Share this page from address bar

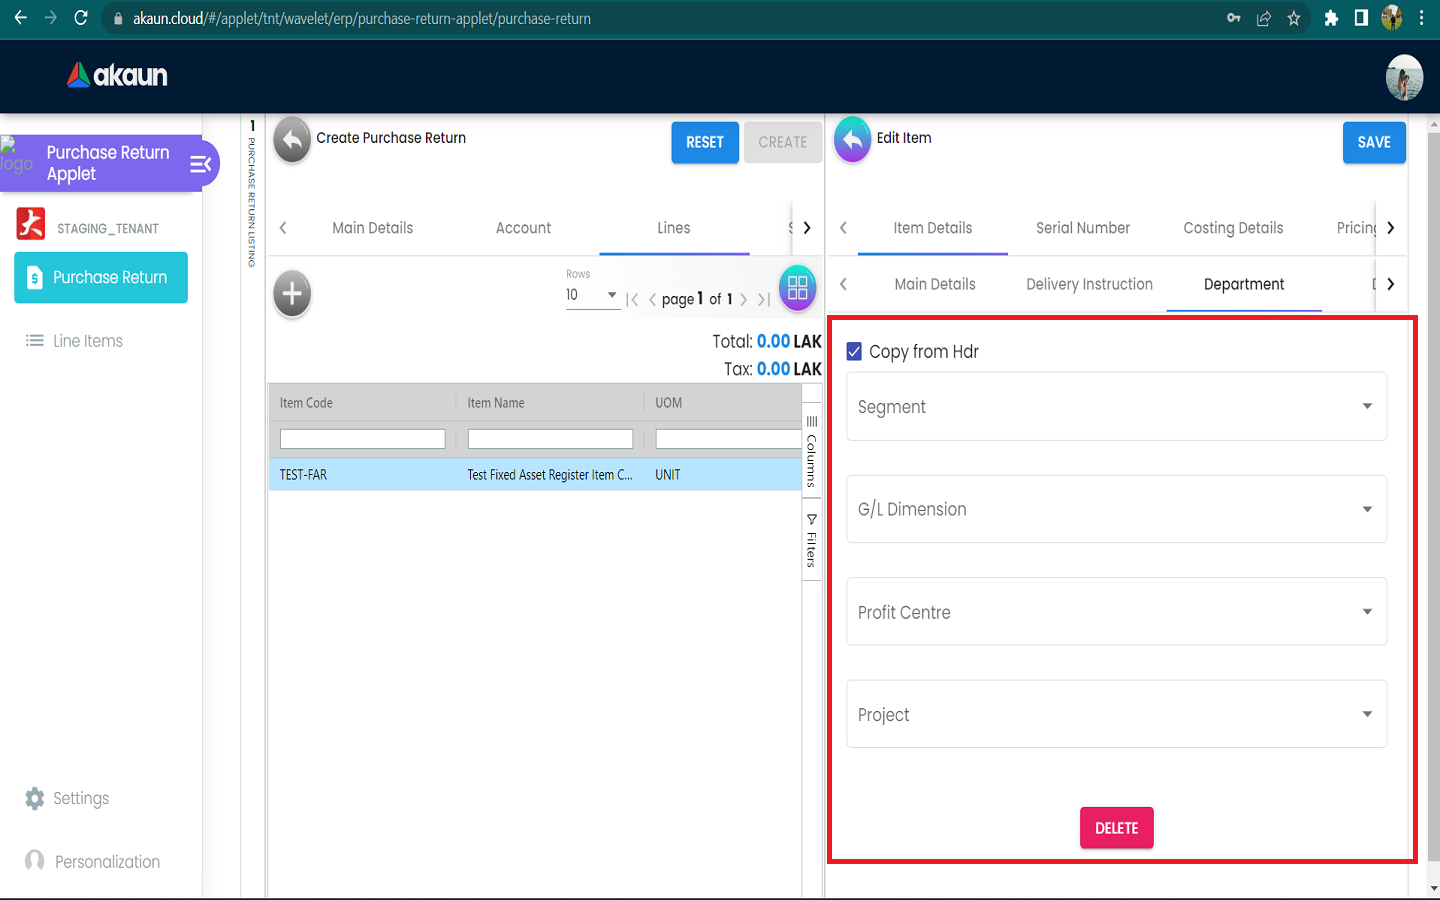tap(1264, 18)
